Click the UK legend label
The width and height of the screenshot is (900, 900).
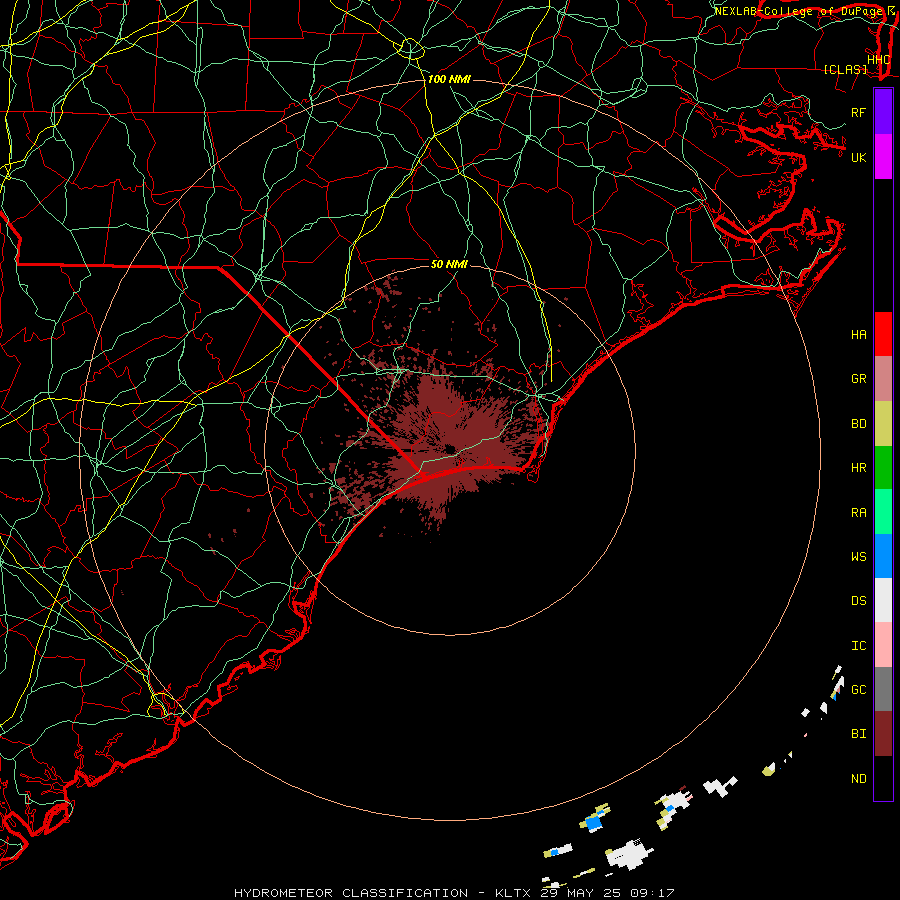coord(858,157)
